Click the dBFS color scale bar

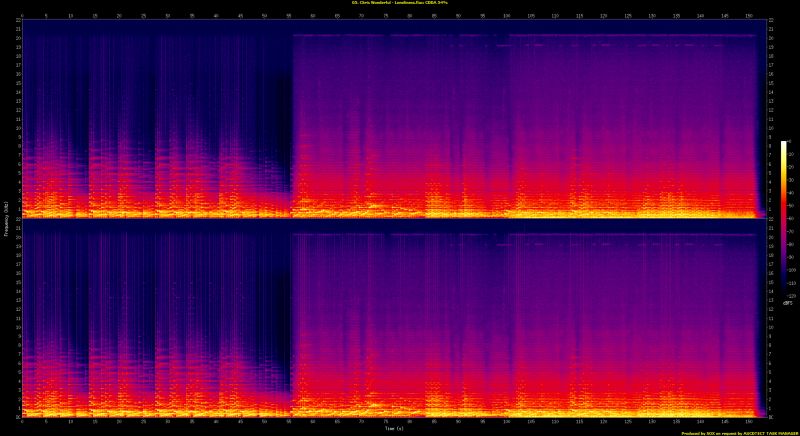[x=785, y=218]
